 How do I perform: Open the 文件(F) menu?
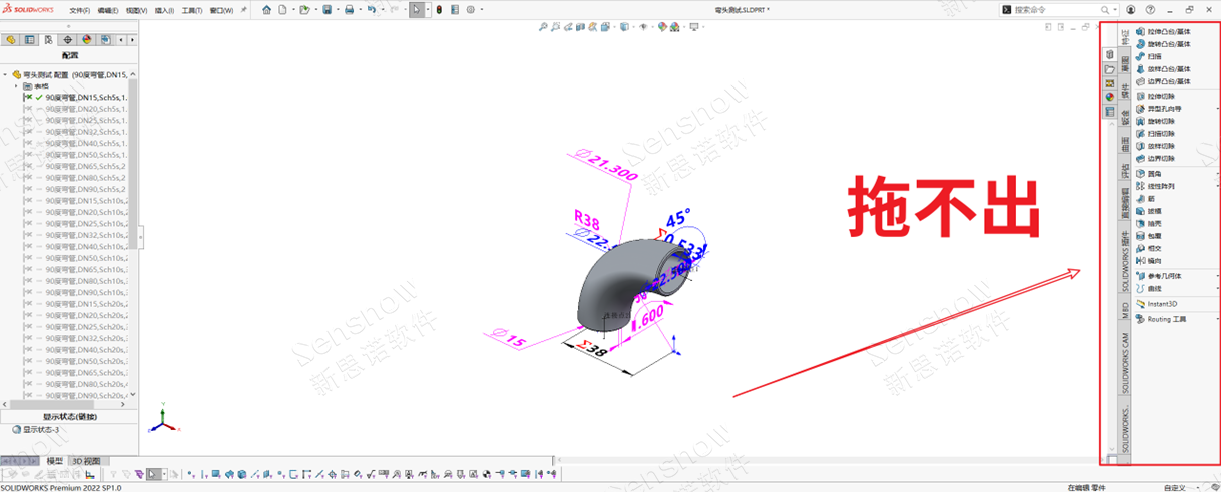tap(80, 10)
